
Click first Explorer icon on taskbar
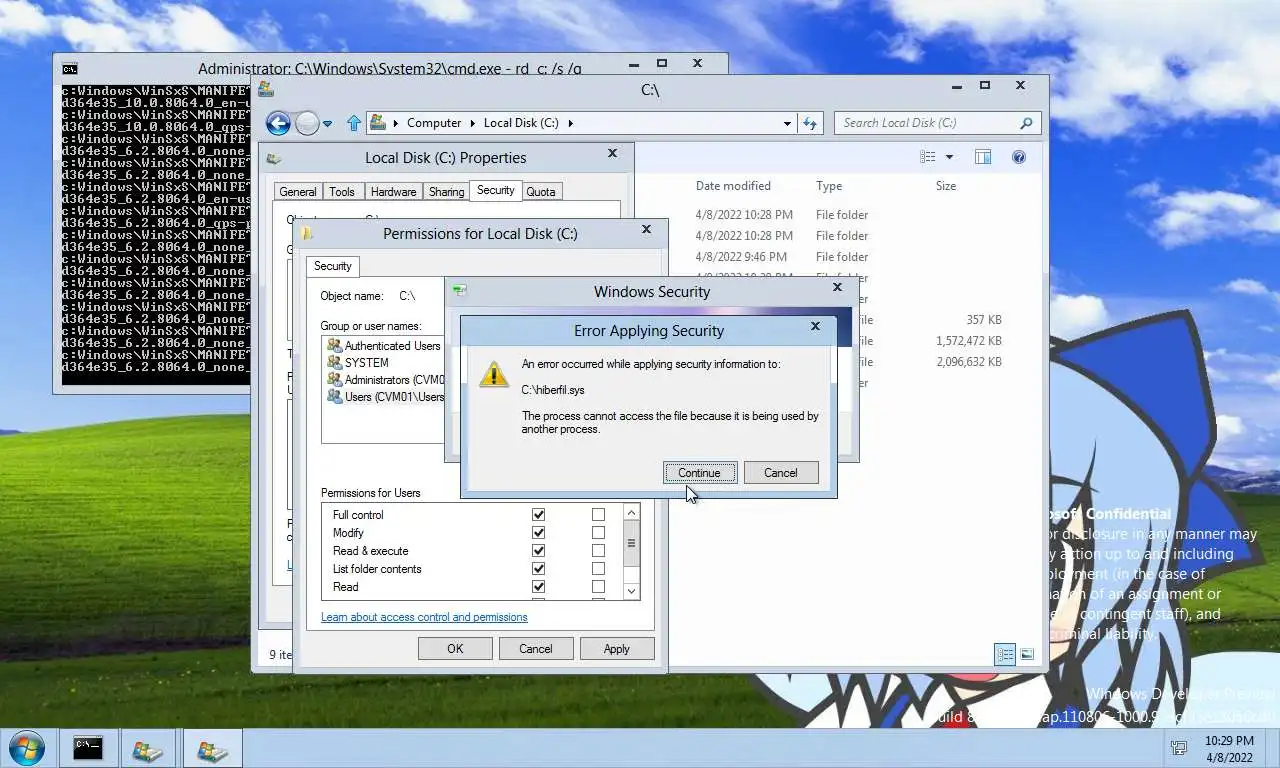coord(148,748)
